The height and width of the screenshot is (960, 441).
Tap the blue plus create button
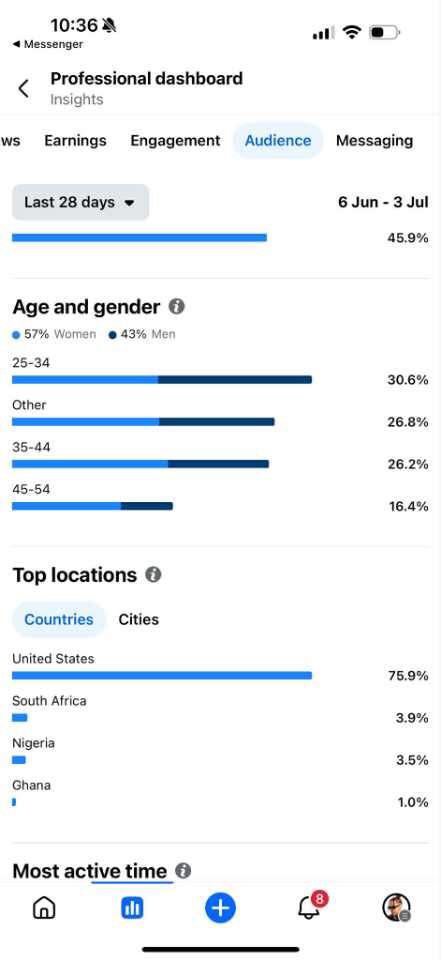220,907
